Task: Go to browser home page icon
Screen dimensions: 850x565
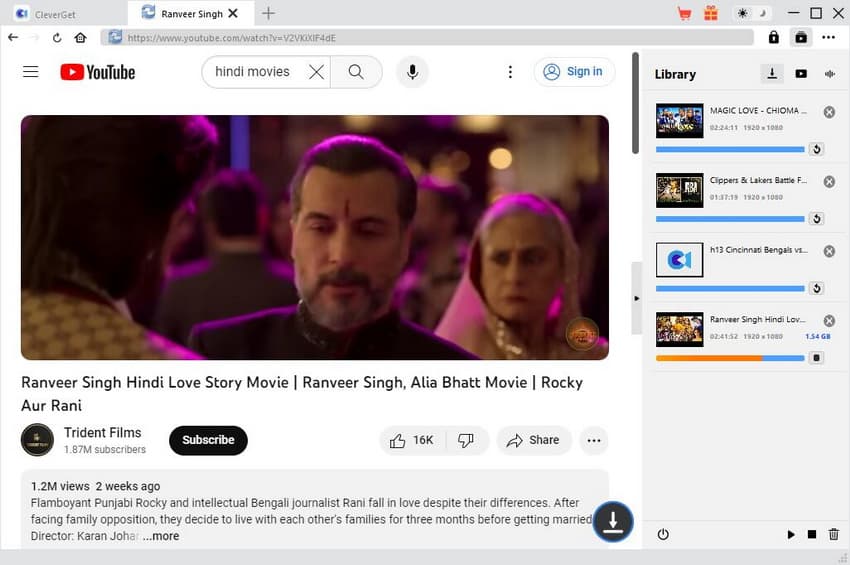Action: point(80,37)
